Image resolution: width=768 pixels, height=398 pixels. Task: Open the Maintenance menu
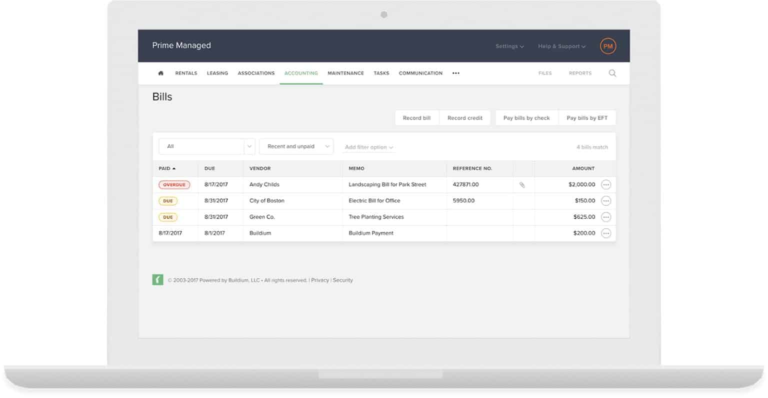tap(346, 73)
